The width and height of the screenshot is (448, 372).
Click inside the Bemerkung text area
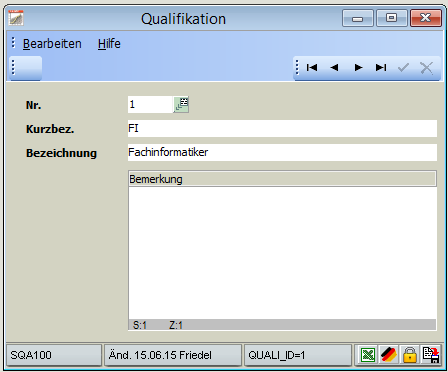(282, 253)
